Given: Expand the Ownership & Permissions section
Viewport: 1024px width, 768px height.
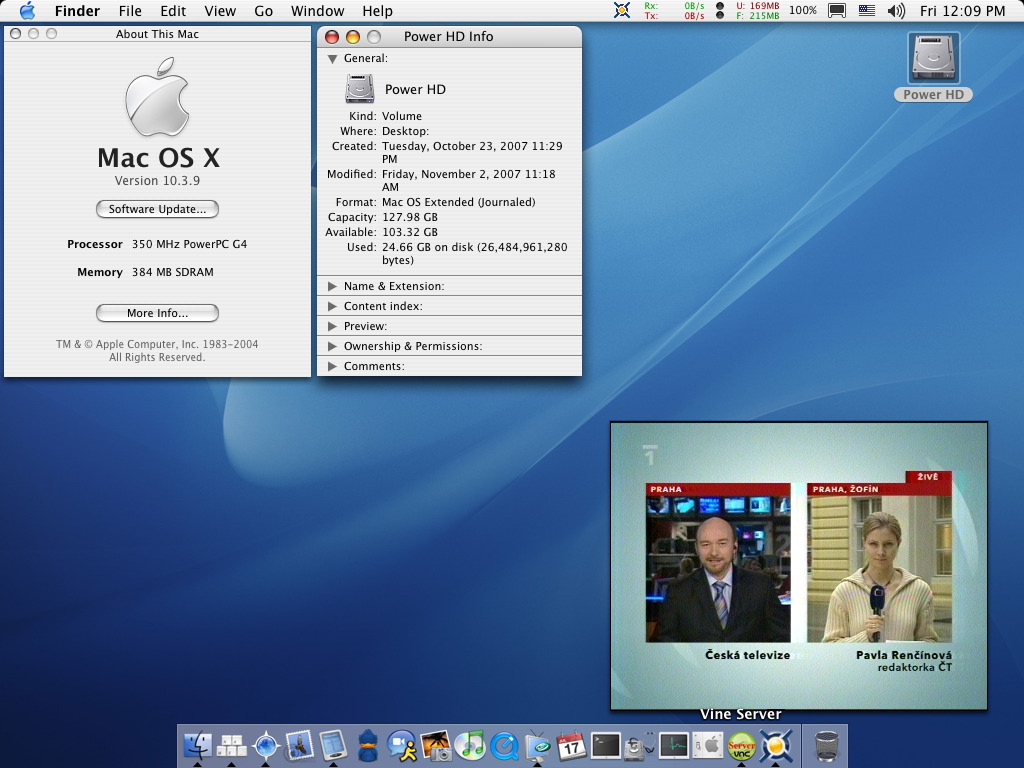Looking at the screenshot, I should click(333, 346).
